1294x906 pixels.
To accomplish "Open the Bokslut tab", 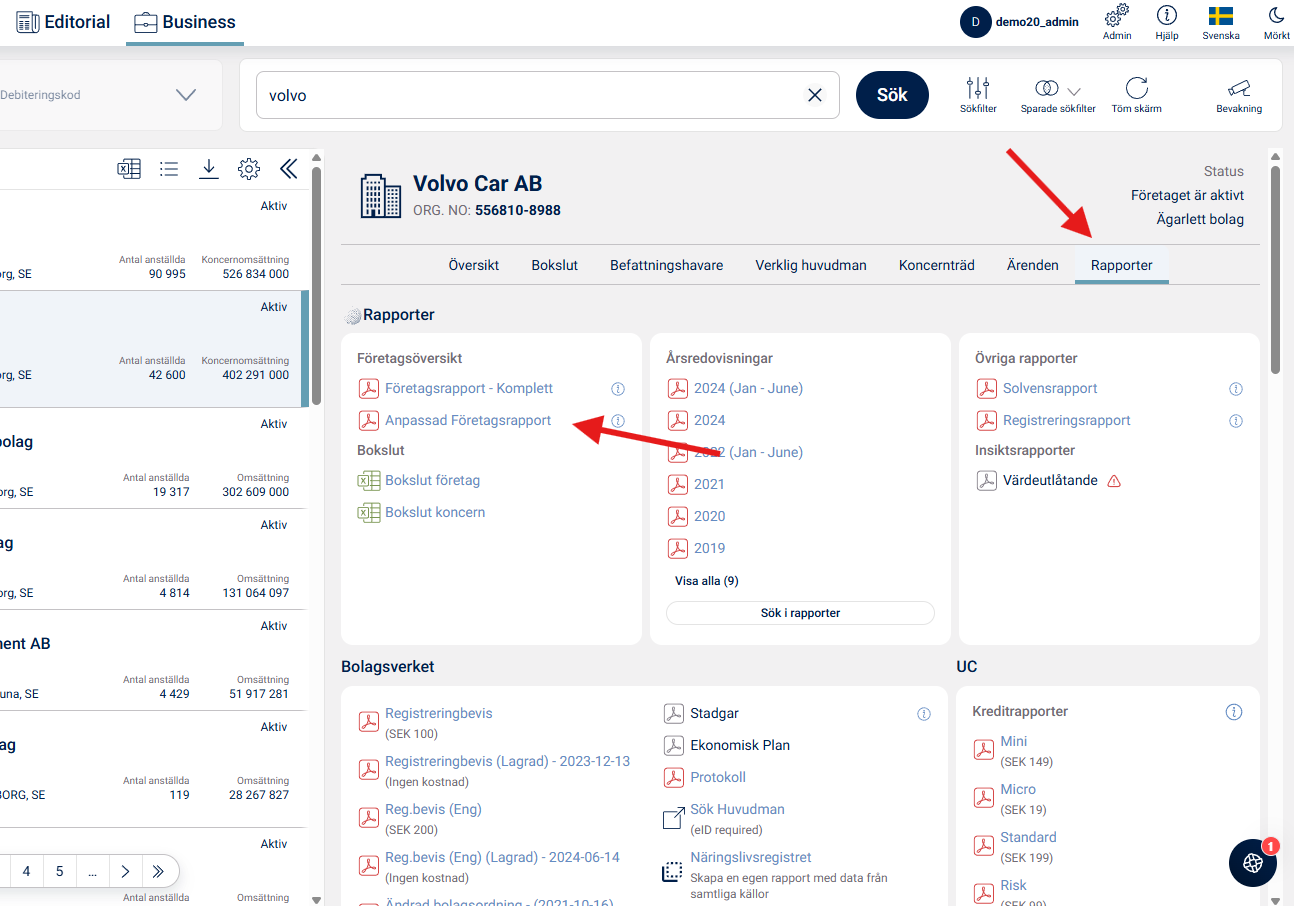I will (x=555, y=265).
